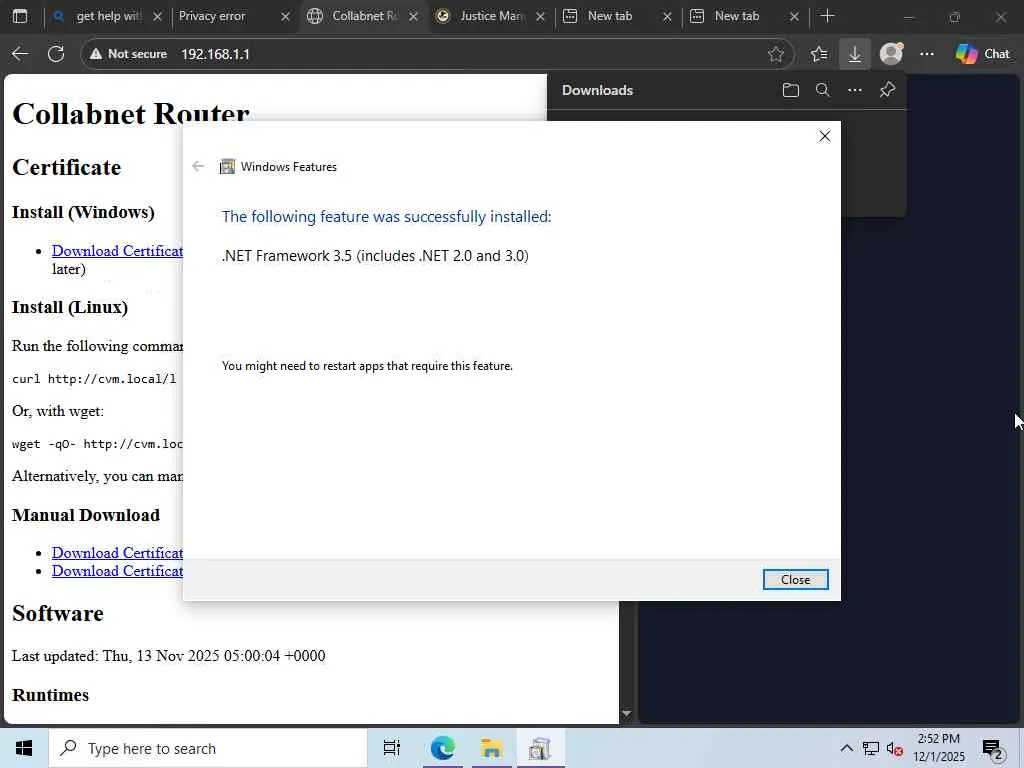Close the 'get help with' tab
This screenshot has height=768, width=1024.
click(157, 17)
